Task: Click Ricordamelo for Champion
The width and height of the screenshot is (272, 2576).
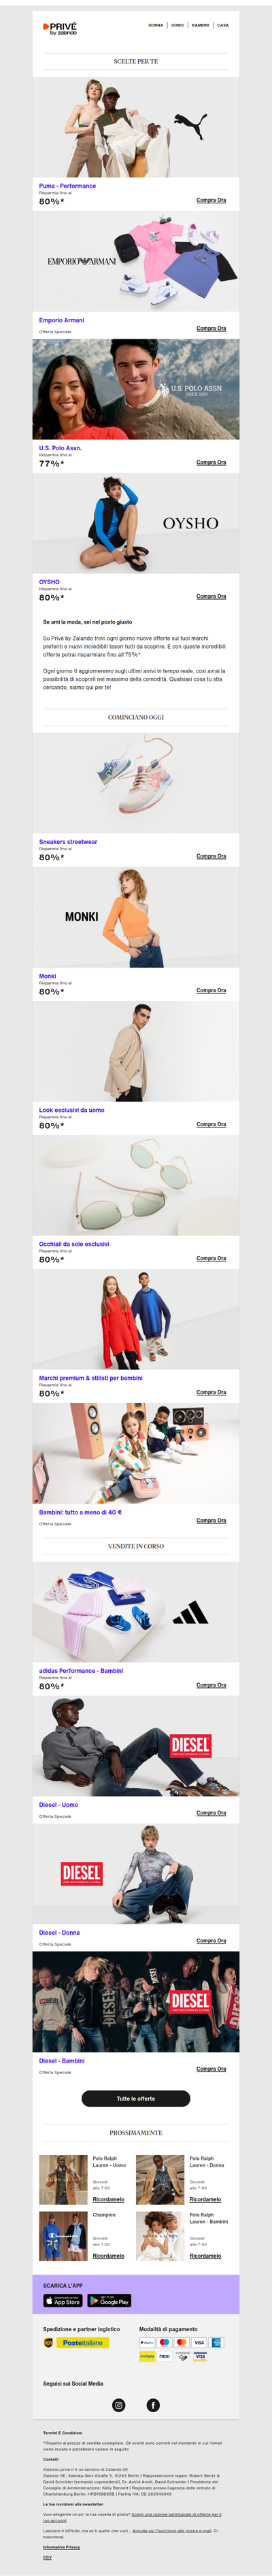Action: [108, 2255]
